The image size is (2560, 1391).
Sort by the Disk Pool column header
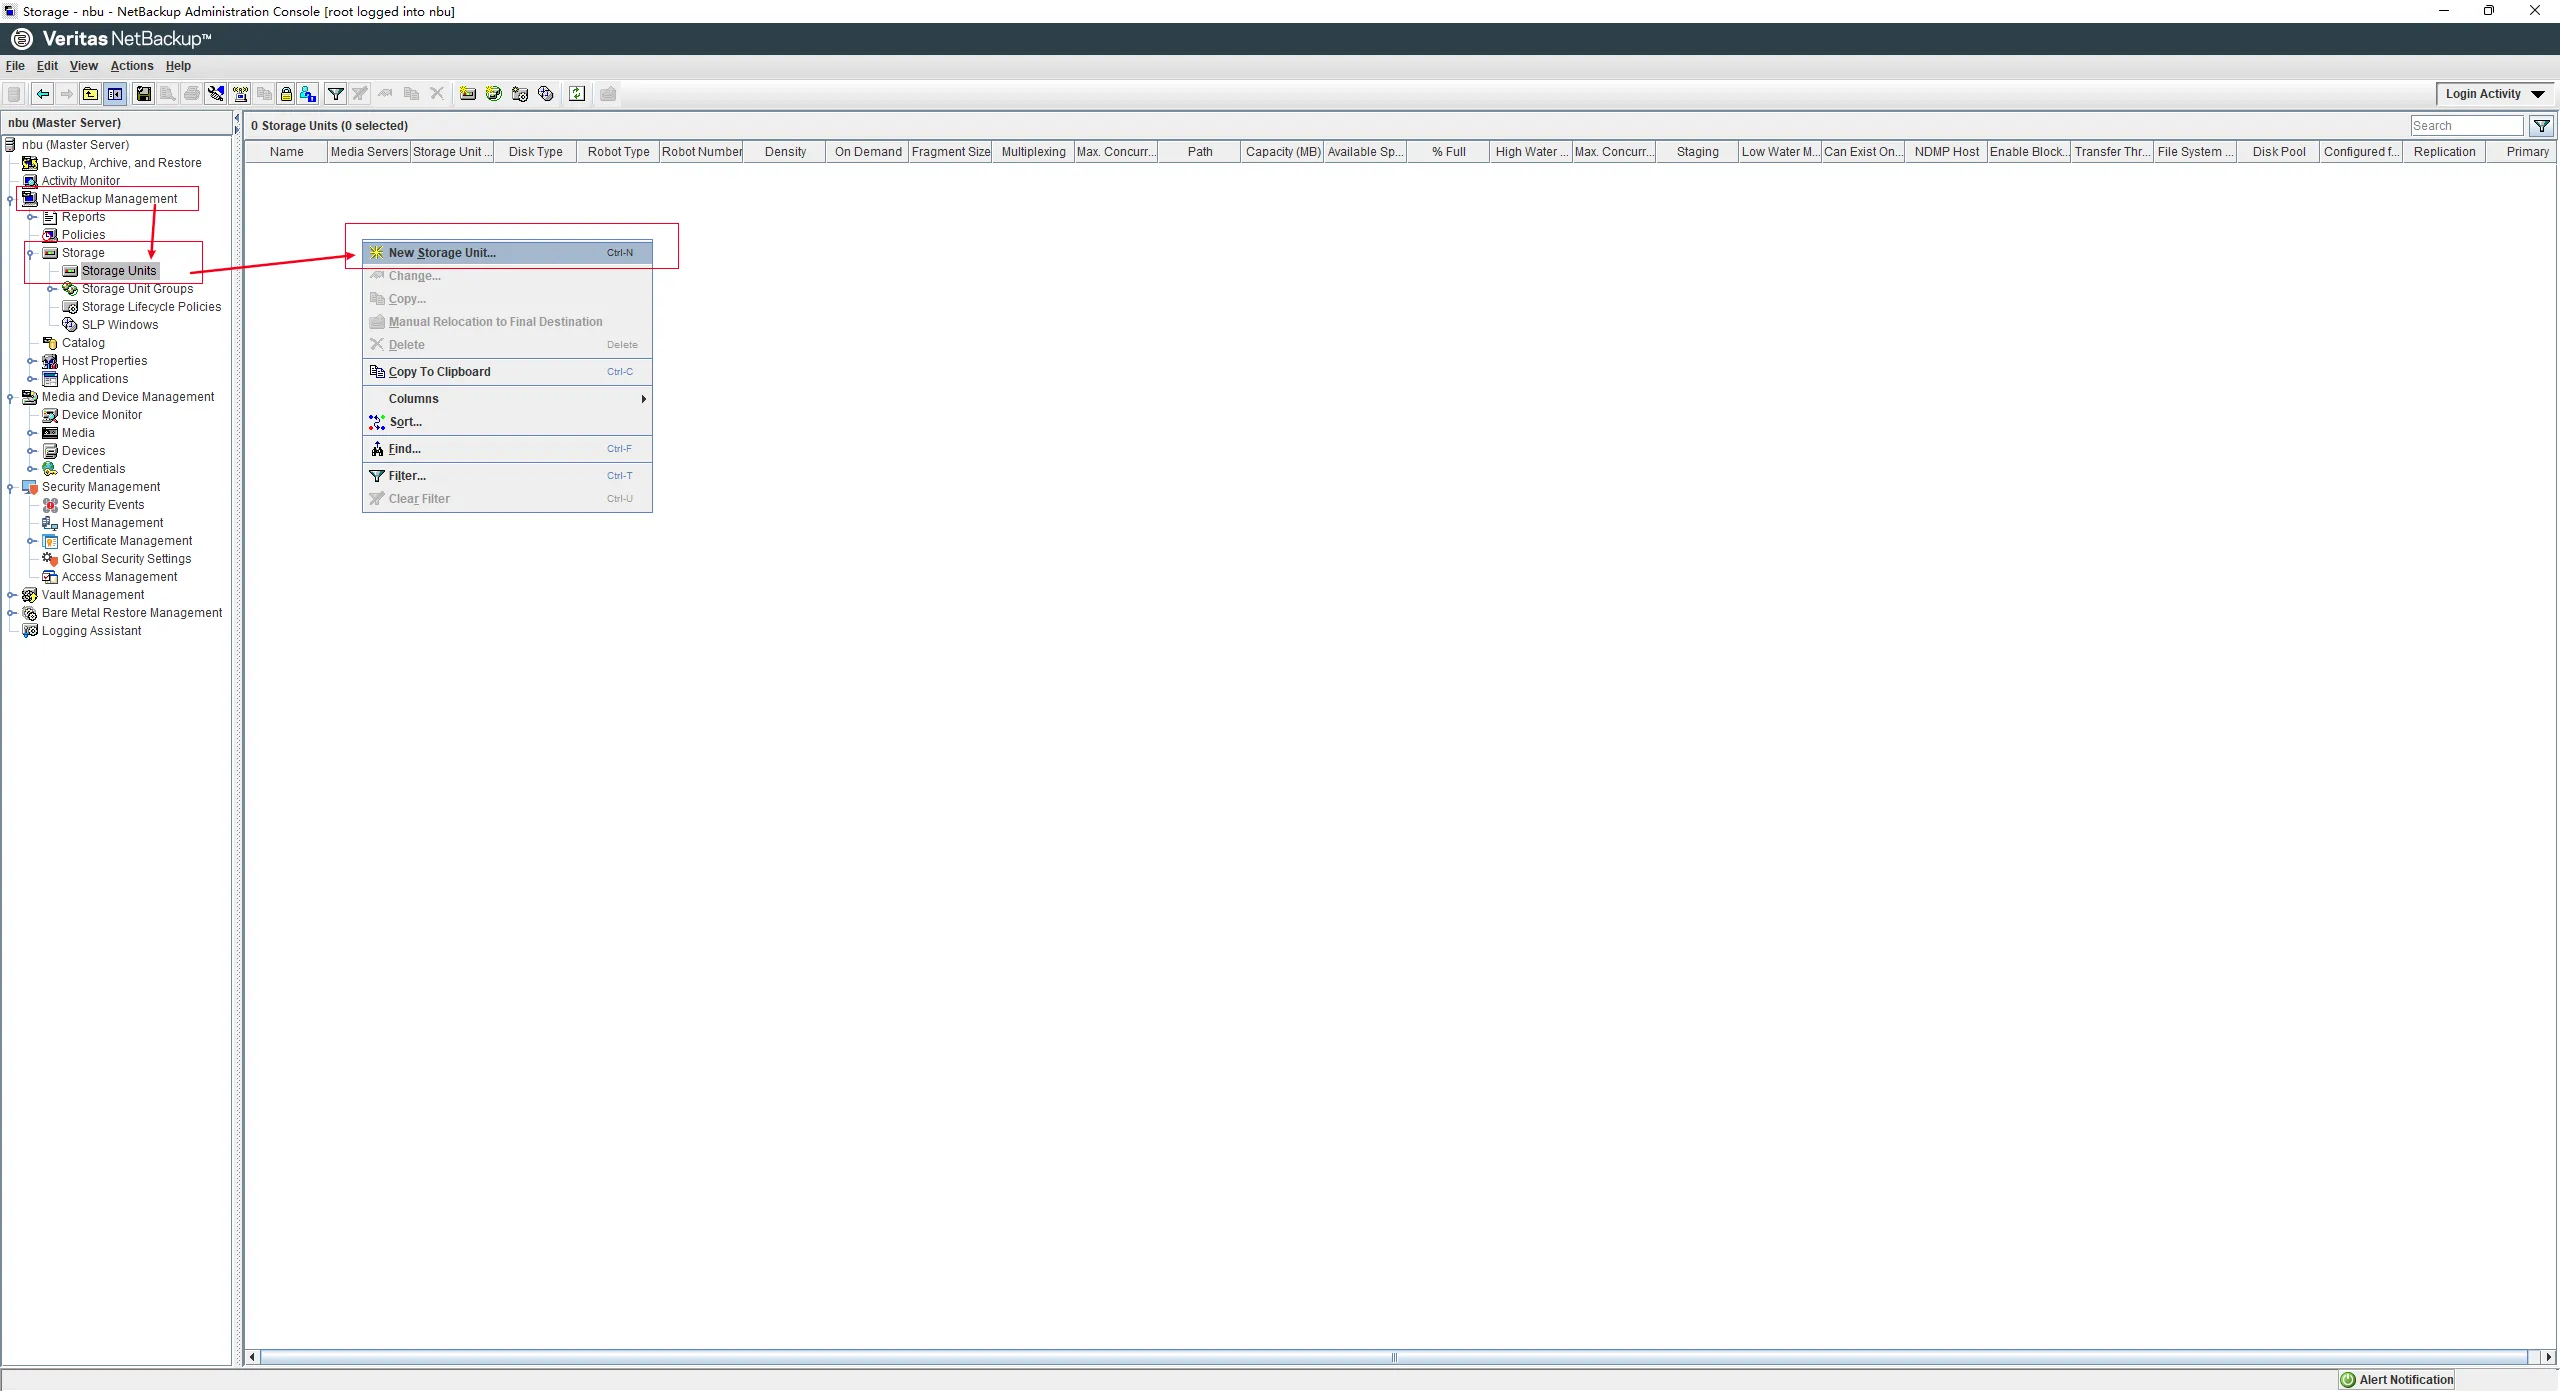[2278, 152]
